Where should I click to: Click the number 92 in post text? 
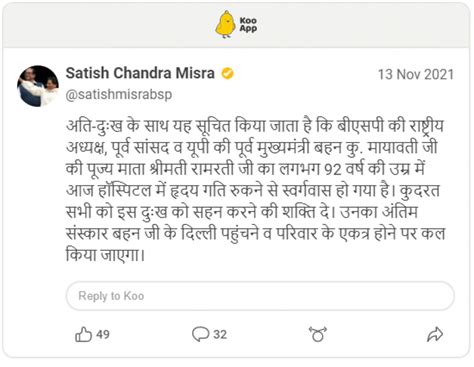click(333, 170)
